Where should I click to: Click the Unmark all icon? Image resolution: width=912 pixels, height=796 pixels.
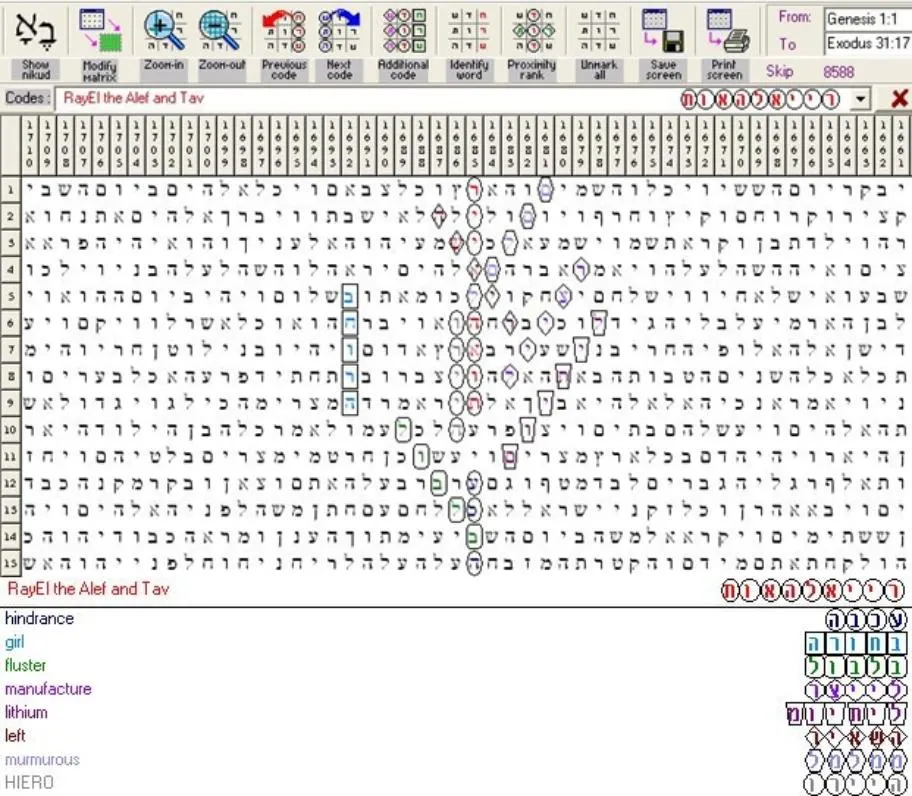coord(599,29)
